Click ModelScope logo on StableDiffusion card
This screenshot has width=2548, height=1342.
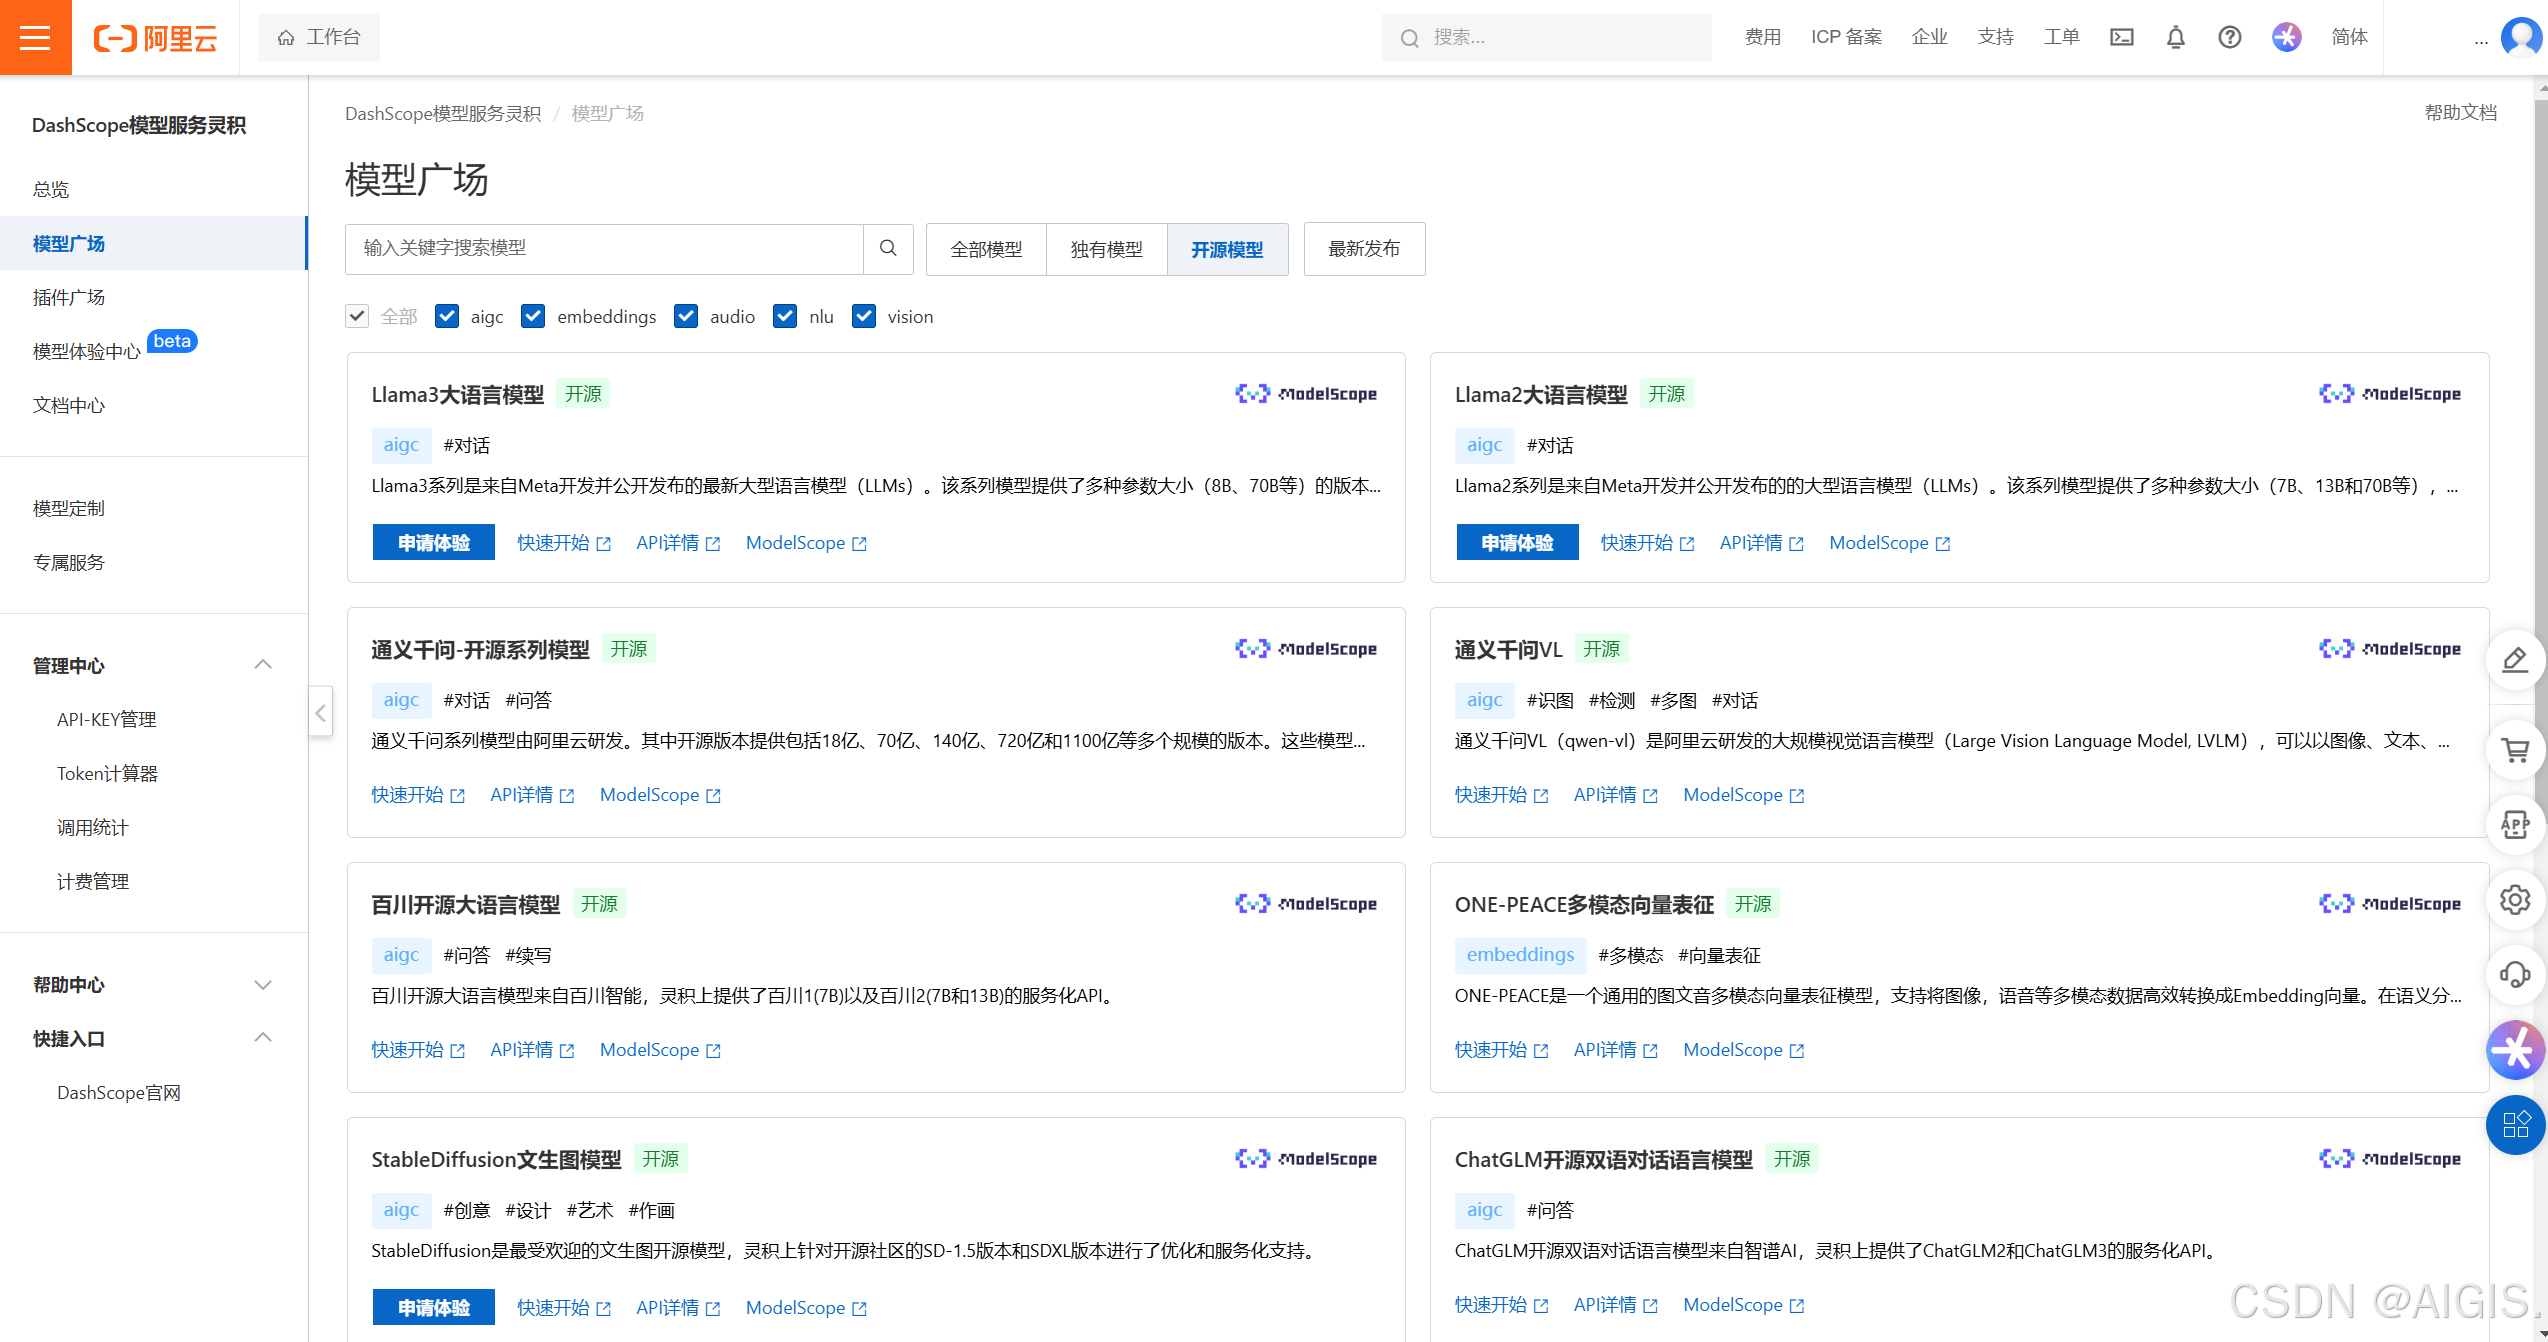click(1306, 1159)
